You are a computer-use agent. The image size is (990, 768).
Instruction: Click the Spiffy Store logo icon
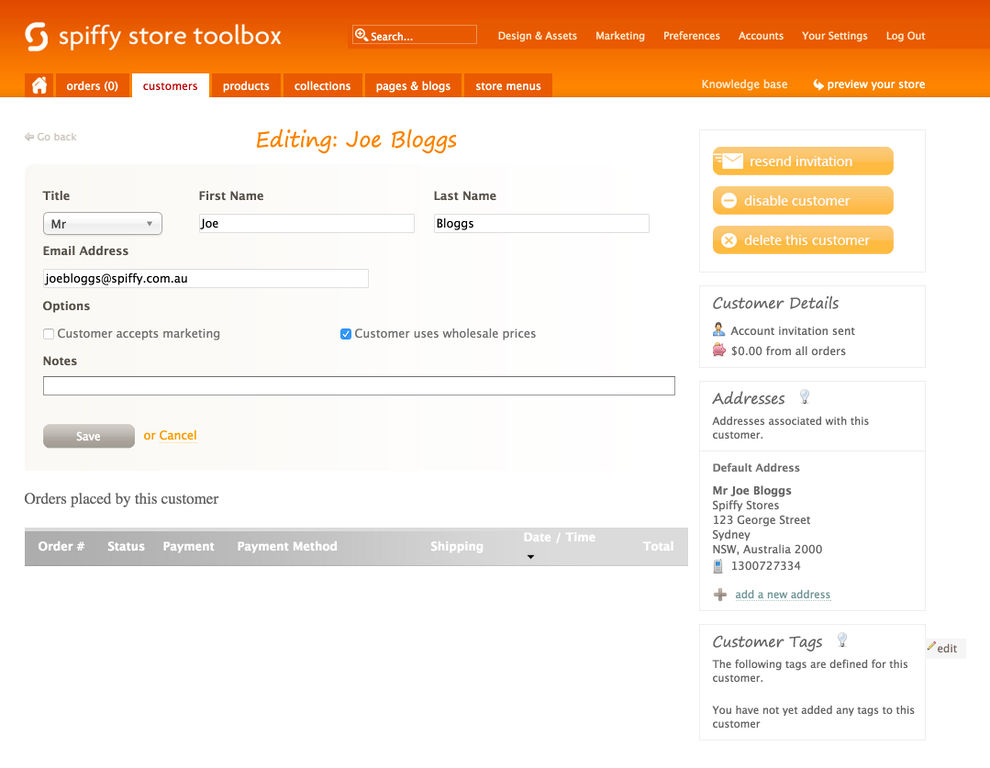[37, 36]
